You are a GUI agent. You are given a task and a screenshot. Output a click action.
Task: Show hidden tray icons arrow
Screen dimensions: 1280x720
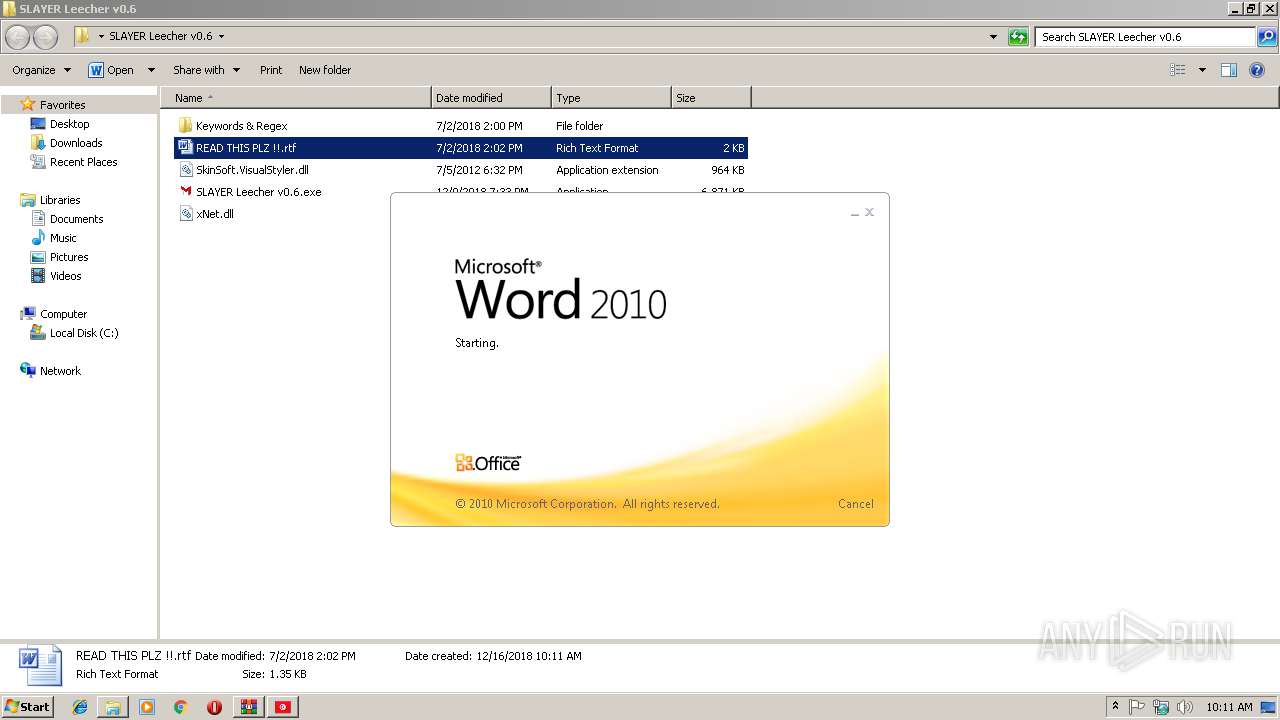pos(1115,707)
